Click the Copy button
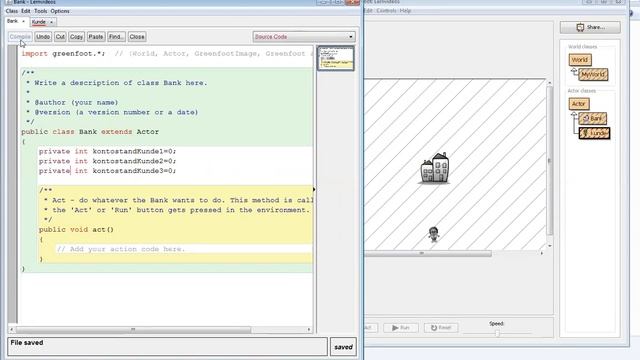The width and height of the screenshot is (640, 360). tap(76, 37)
